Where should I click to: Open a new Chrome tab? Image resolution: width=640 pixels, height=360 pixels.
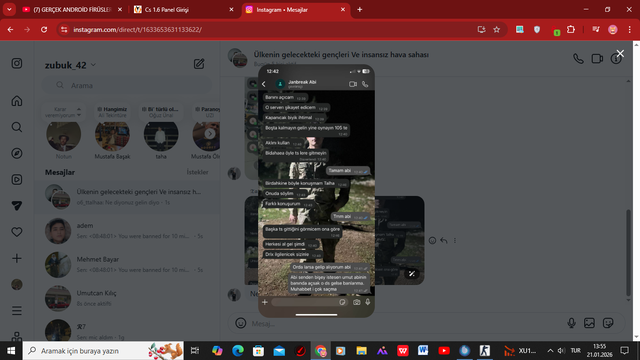click(360, 9)
